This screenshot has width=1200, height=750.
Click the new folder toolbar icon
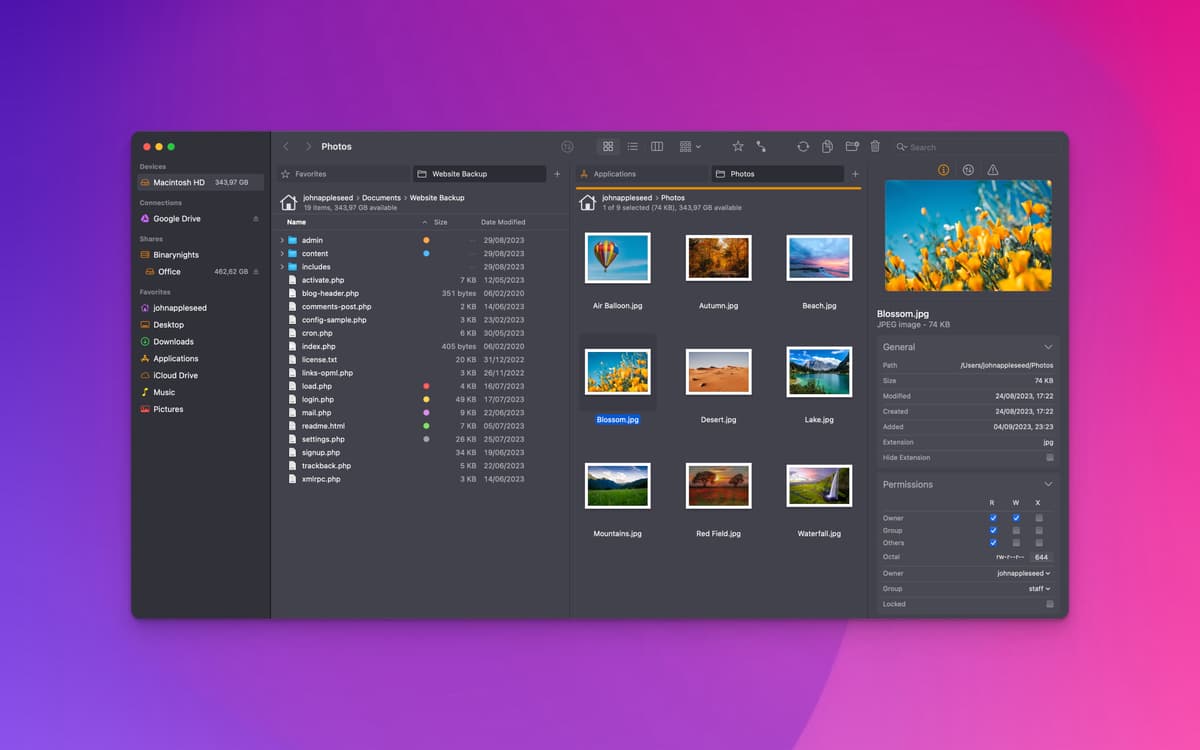pyautogui.click(x=852, y=147)
